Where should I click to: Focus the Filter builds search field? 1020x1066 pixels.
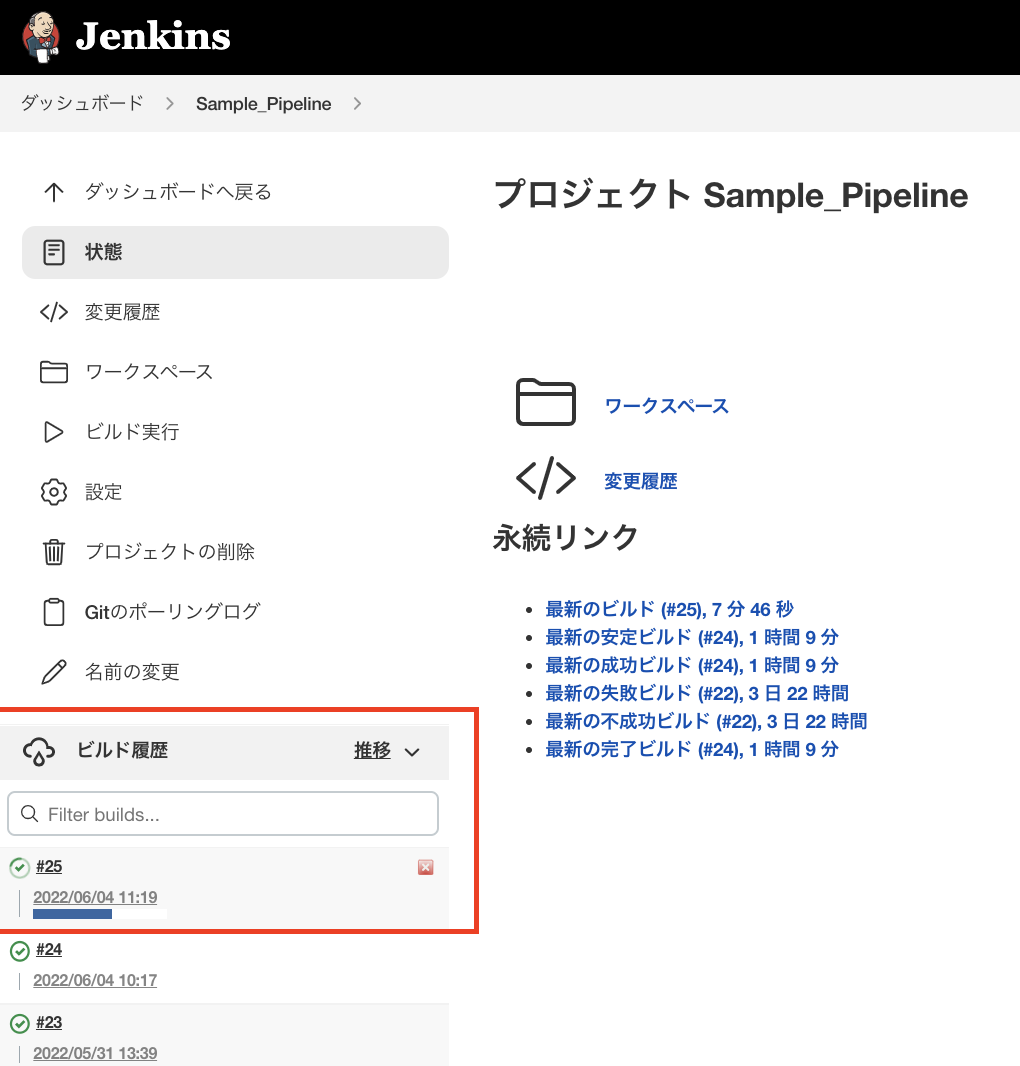coord(223,814)
